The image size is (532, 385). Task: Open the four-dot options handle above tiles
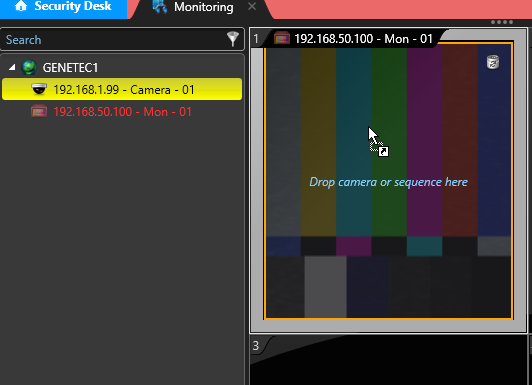click(x=502, y=22)
